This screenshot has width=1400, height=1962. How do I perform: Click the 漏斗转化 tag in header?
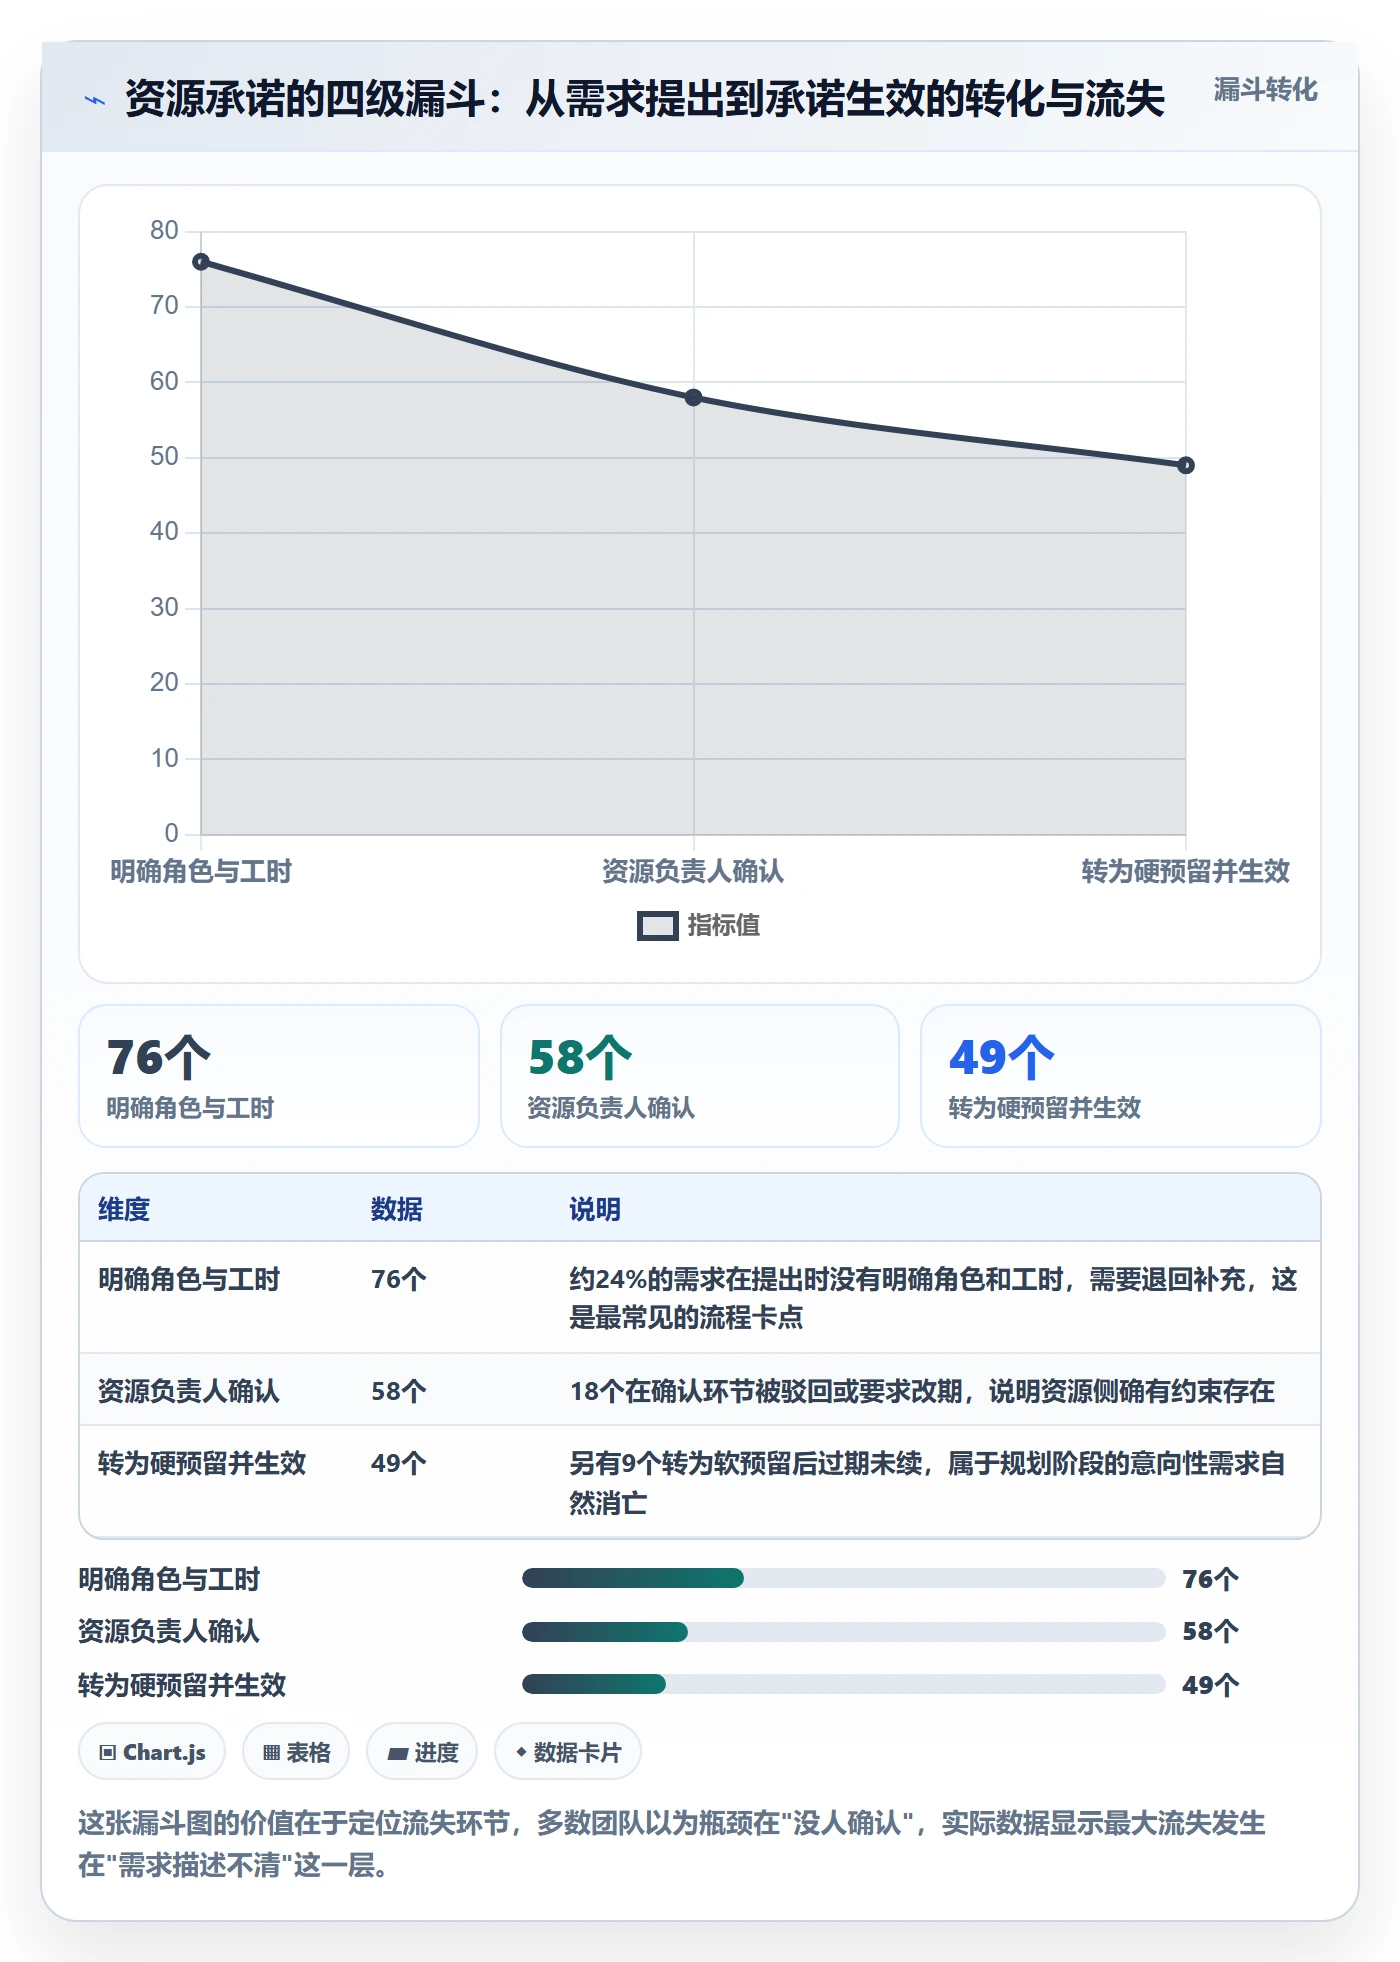click(x=1265, y=90)
